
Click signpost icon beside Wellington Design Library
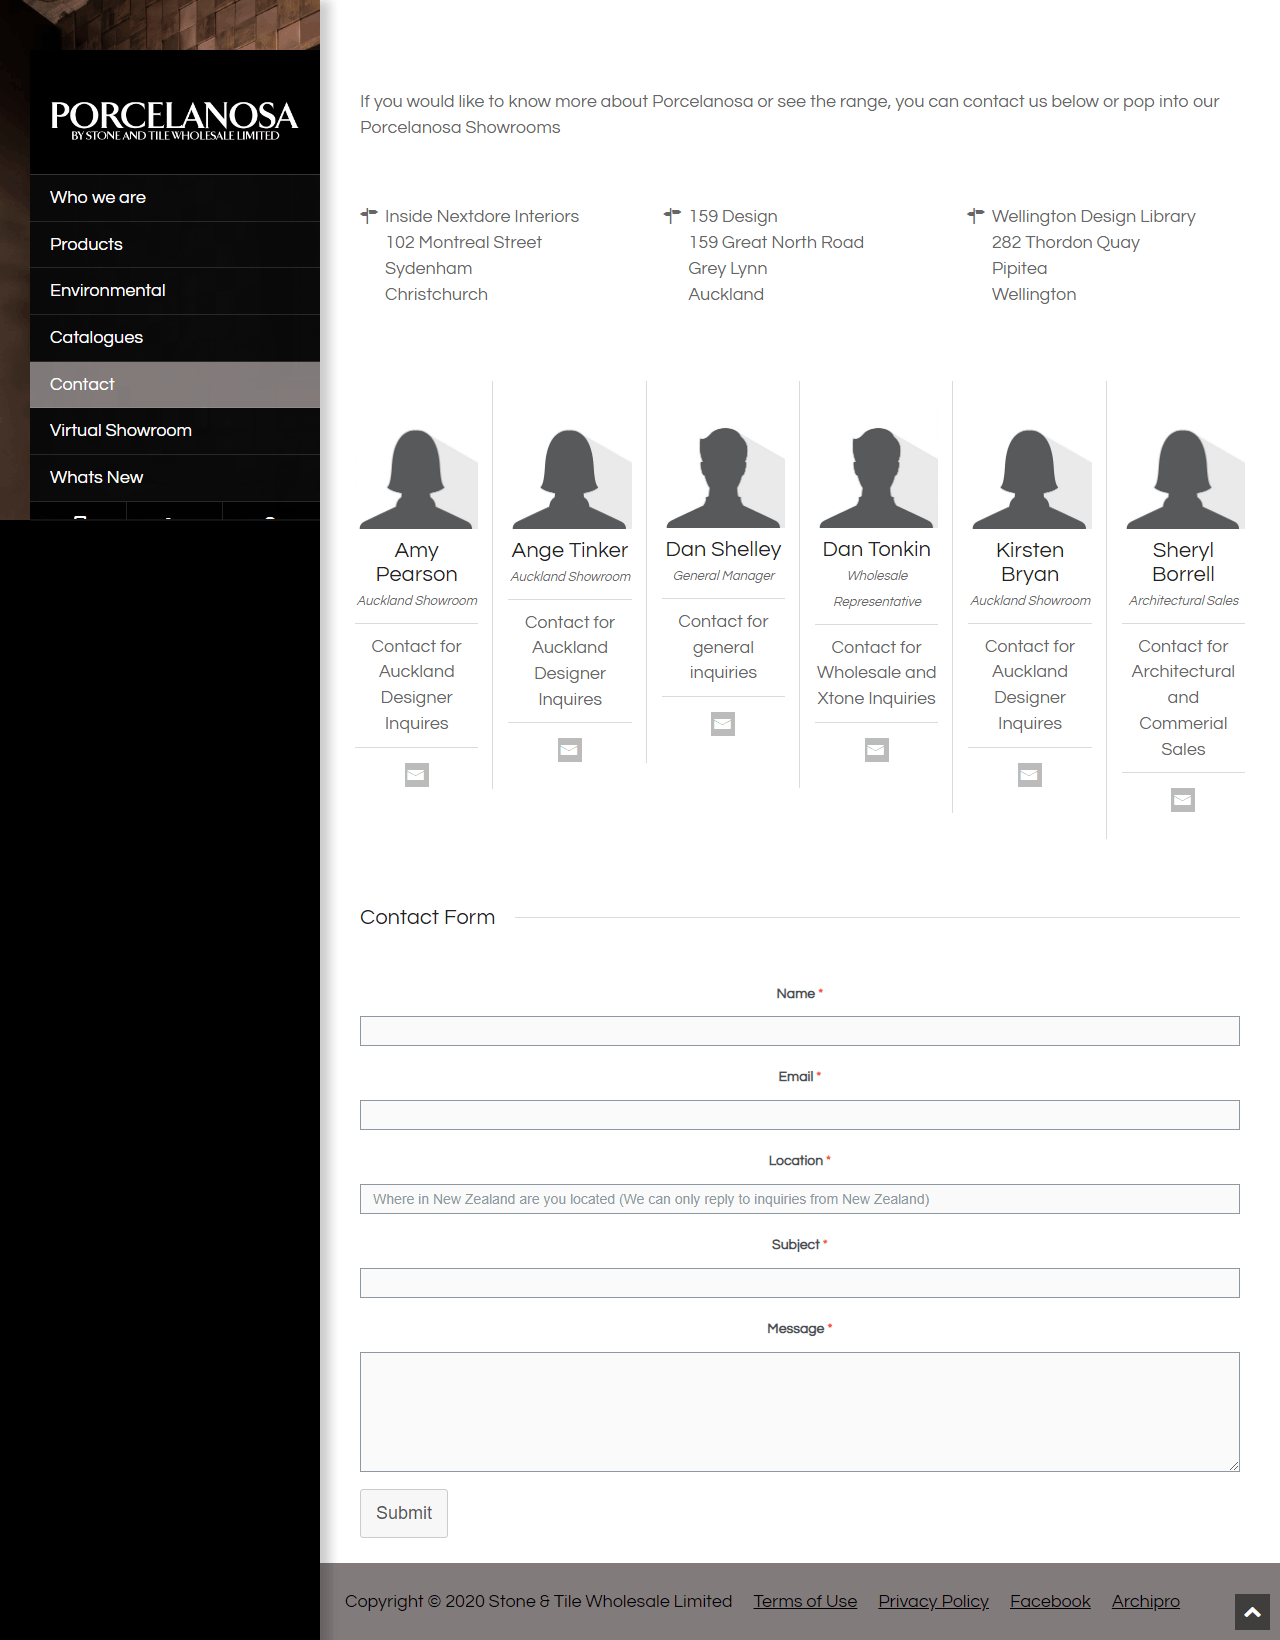pos(976,215)
